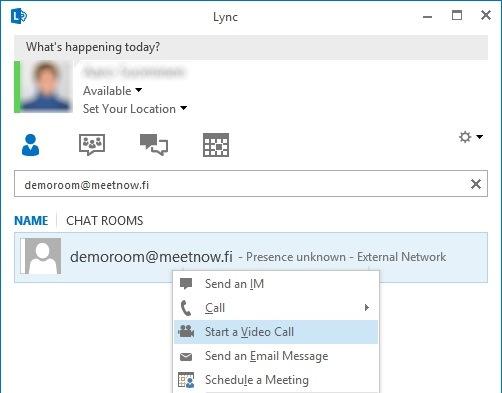
Task: Click the Options gear icon
Action: [465, 137]
